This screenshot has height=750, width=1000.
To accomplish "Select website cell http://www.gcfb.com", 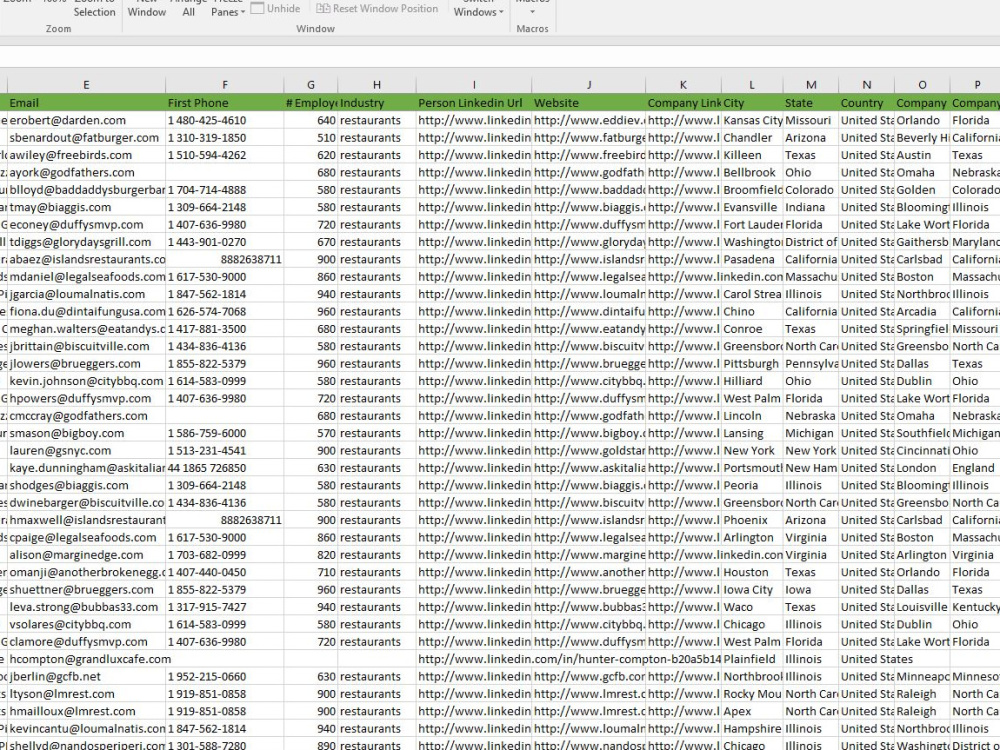I will tap(589, 677).
